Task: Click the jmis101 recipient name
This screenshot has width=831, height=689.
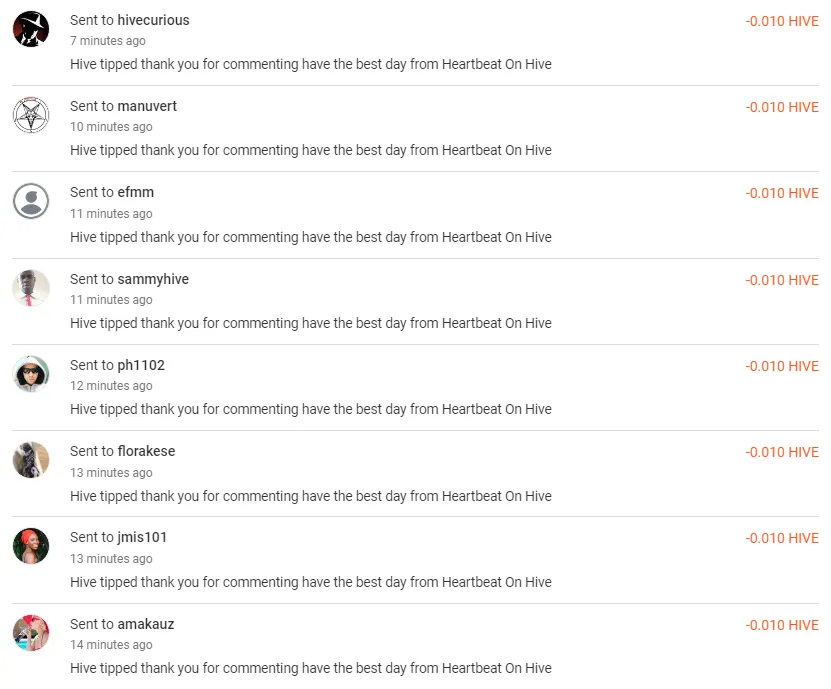Action: coord(142,537)
